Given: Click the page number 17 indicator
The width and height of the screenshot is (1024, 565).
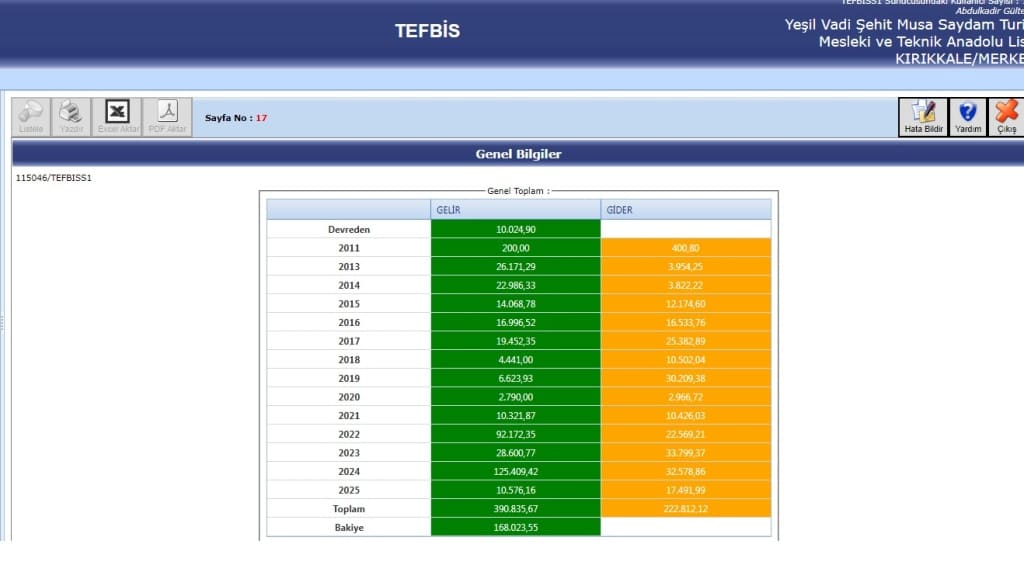Looking at the screenshot, I should coord(261,118).
